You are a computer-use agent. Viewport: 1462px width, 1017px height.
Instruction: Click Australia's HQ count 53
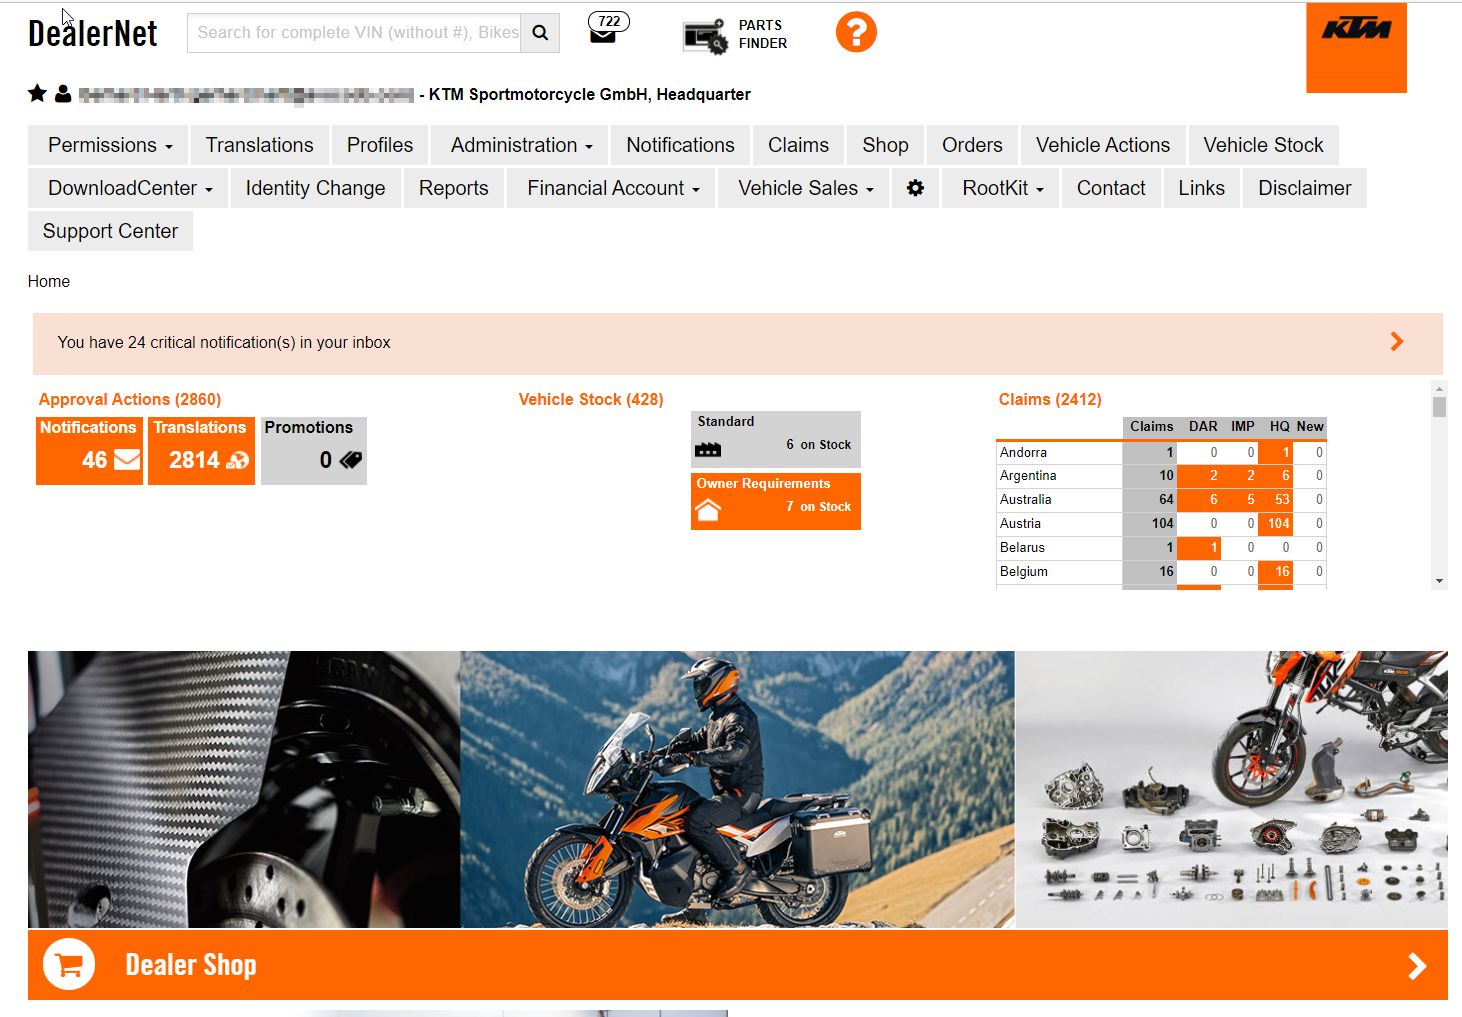(x=1275, y=500)
